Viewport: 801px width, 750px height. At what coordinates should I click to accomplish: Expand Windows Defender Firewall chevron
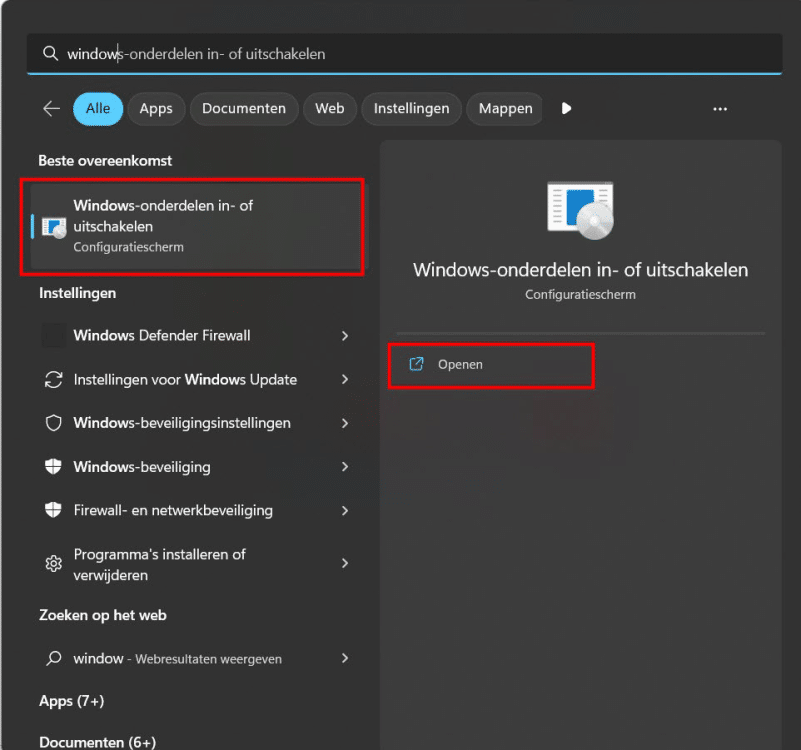point(345,336)
